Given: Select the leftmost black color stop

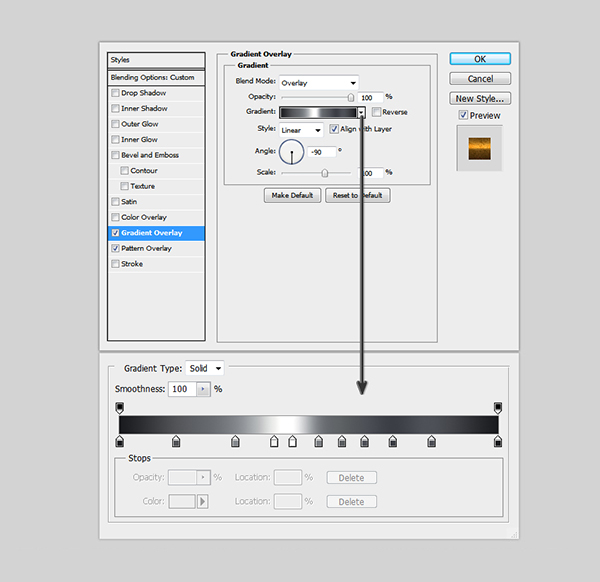Looking at the screenshot, I should click(x=120, y=441).
